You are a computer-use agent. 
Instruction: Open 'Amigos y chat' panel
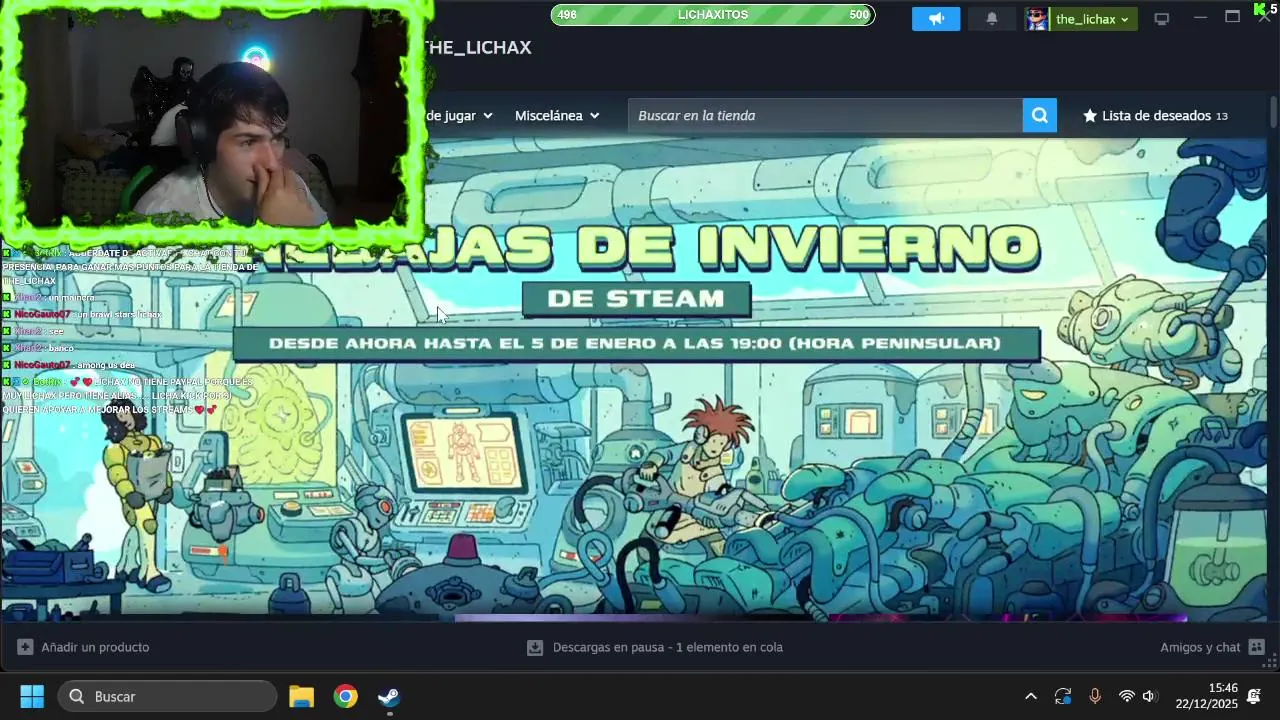[x=1200, y=647]
